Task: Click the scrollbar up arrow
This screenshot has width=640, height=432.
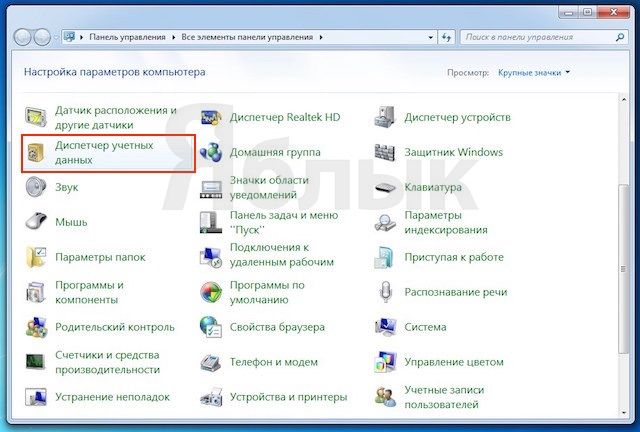Action: coord(624,99)
